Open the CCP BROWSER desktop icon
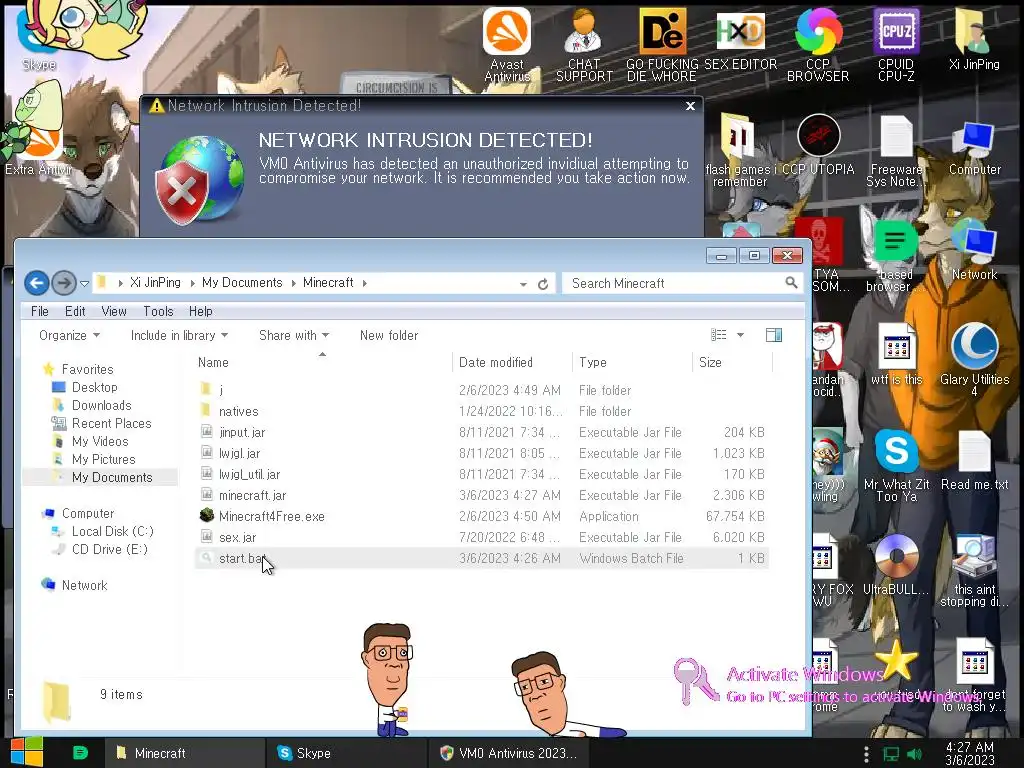The height and width of the screenshot is (768, 1024). [818, 44]
